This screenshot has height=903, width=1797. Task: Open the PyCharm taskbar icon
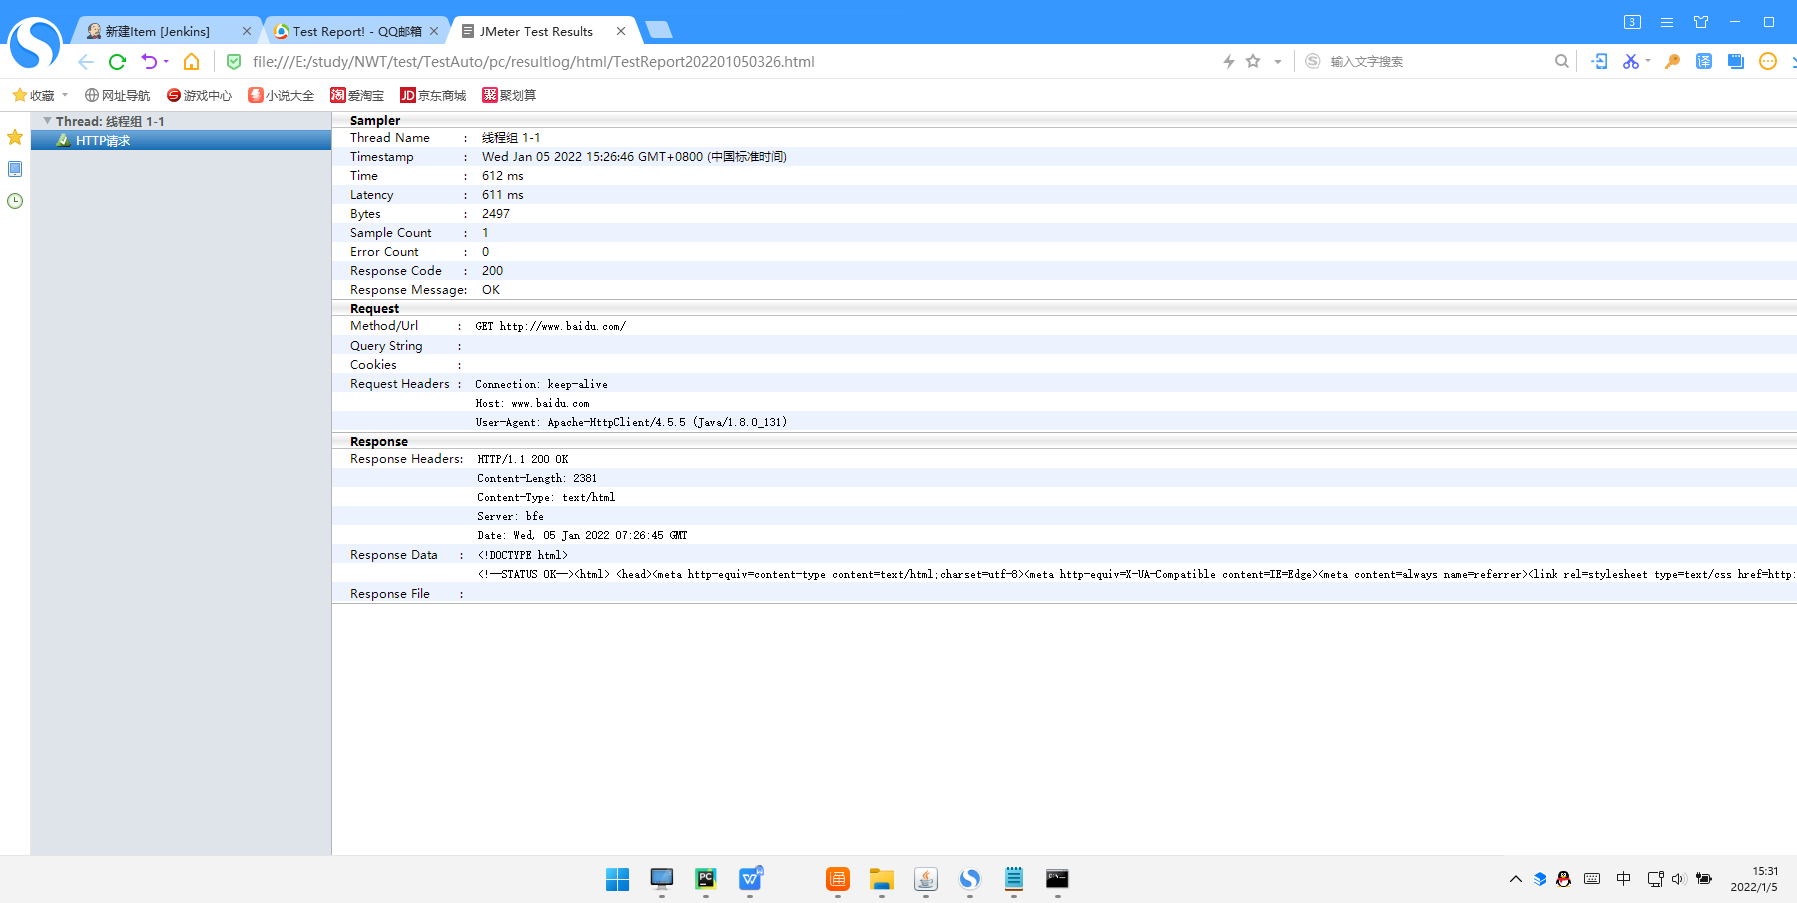tap(706, 879)
